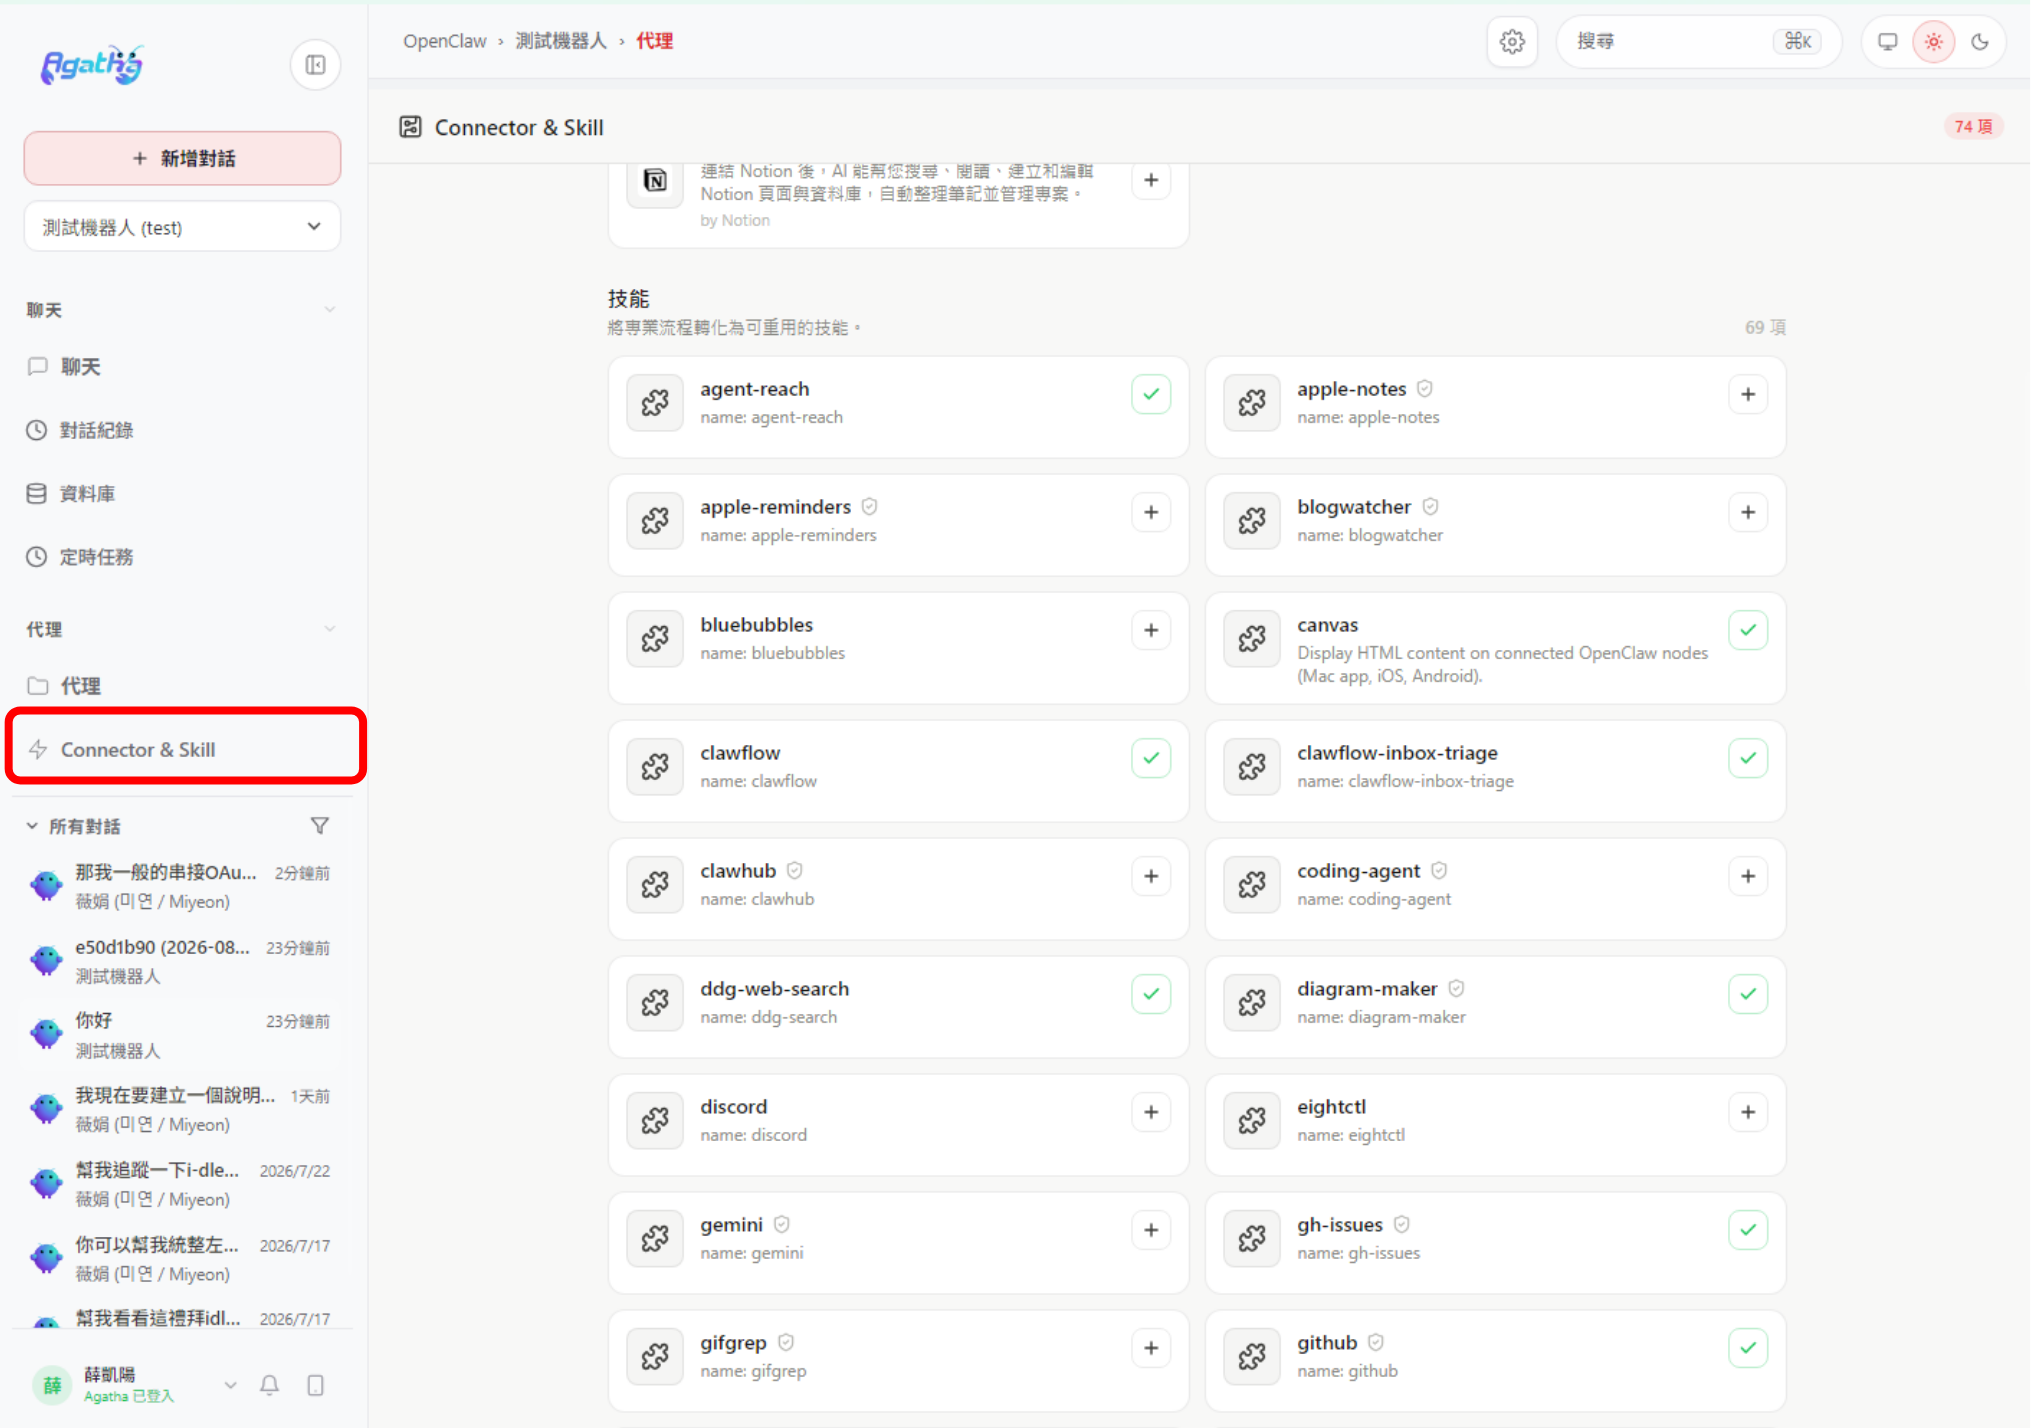Disable the canvas skill checkmark
Image resolution: width=2044 pixels, height=1428 pixels.
[1748, 630]
